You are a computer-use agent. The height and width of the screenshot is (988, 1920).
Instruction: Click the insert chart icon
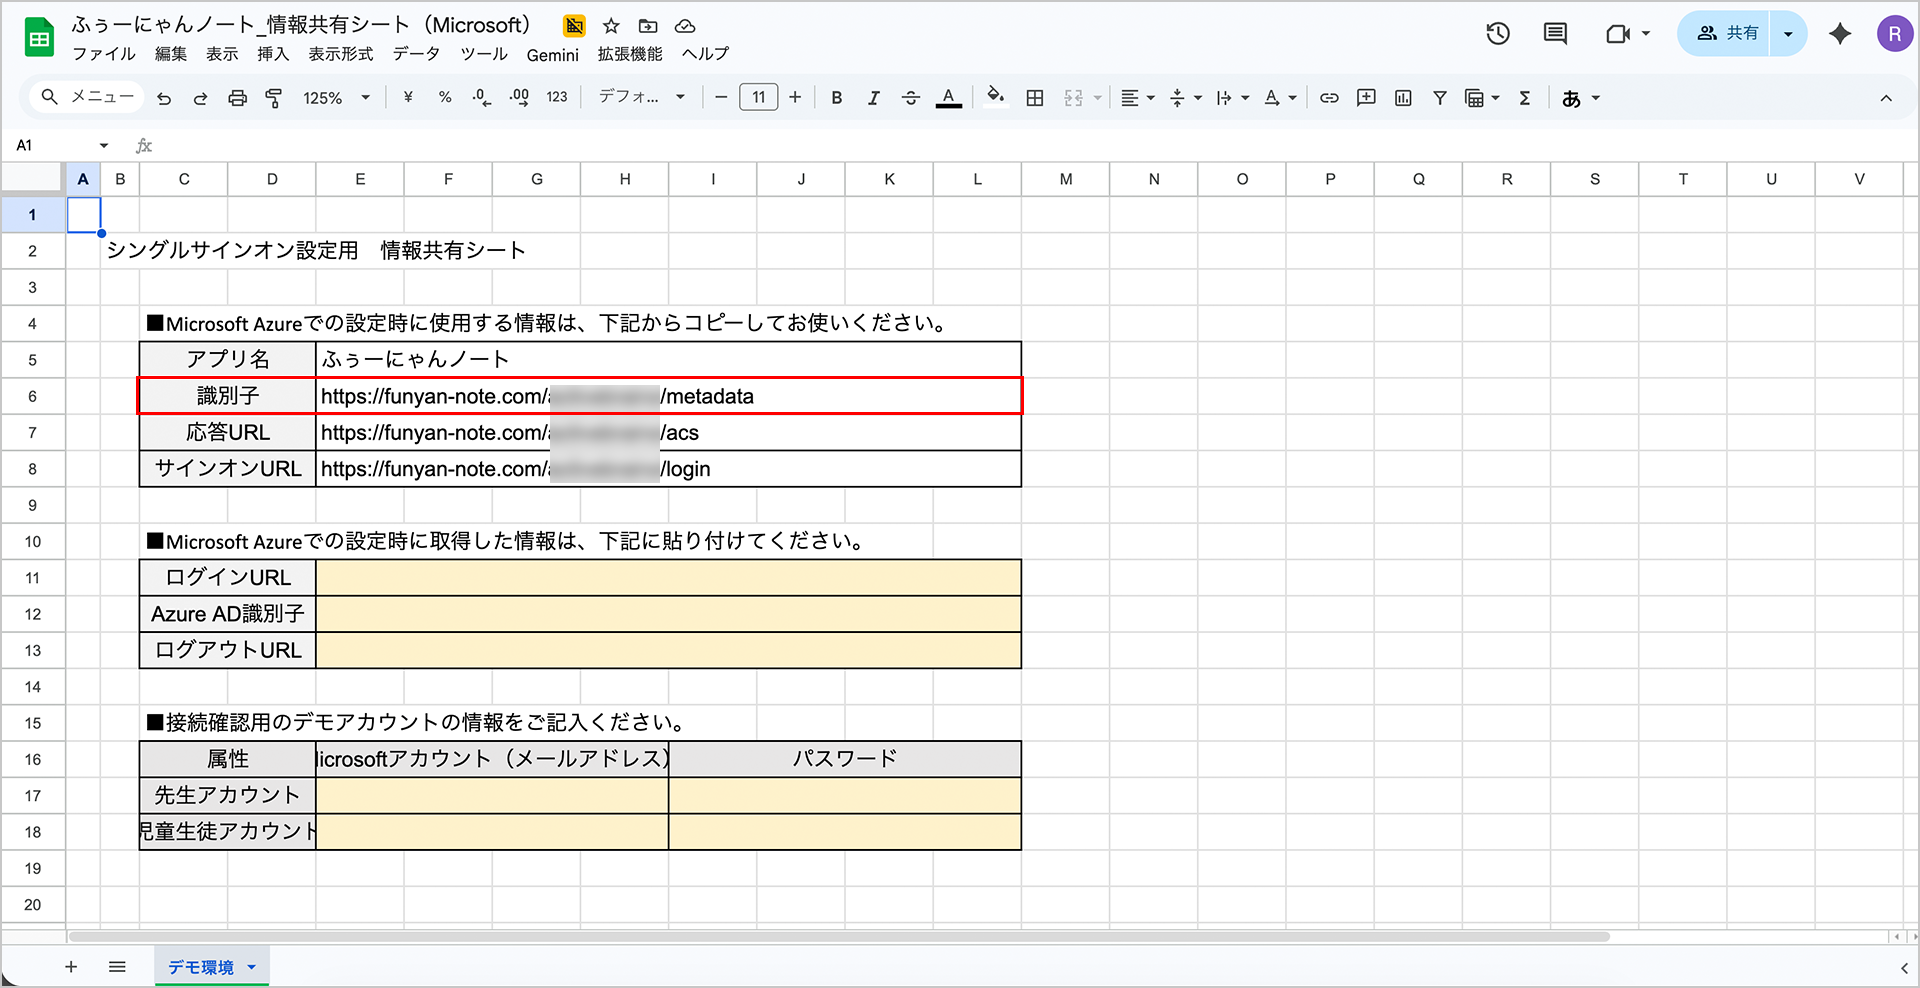coord(1403,98)
